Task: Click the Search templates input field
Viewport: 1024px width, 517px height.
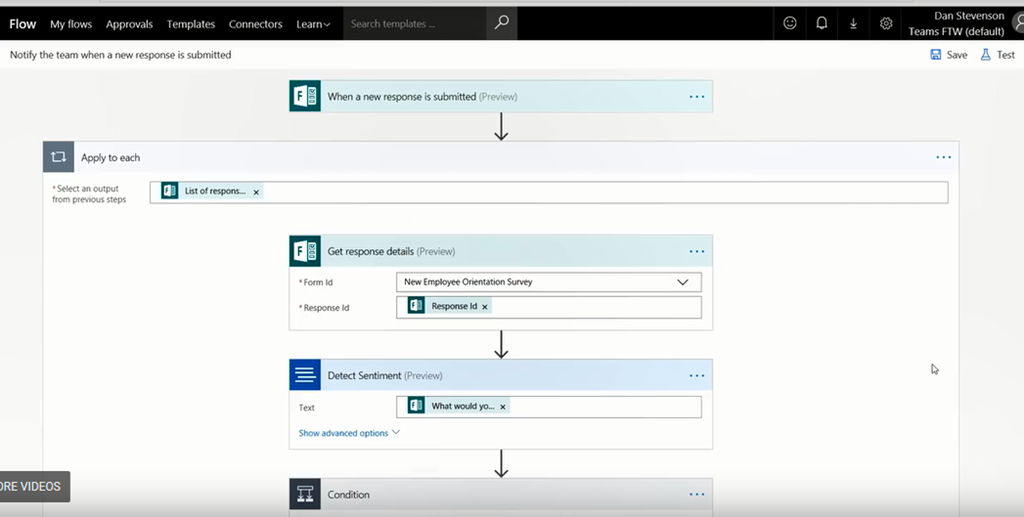Action: pos(415,24)
